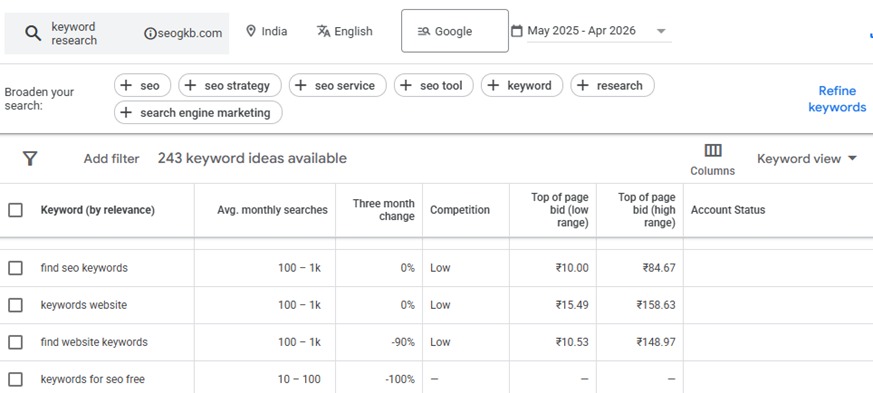The height and width of the screenshot is (393, 873).
Task: Sort by Three month change column
Action: click(x=384, y=210)
